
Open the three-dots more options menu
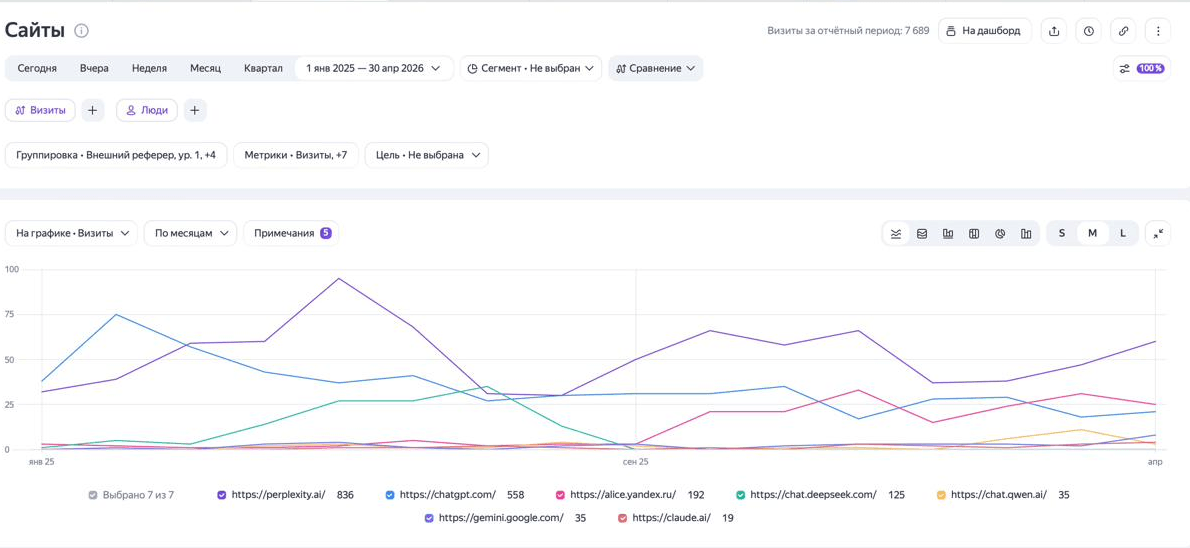[1158, 31]
